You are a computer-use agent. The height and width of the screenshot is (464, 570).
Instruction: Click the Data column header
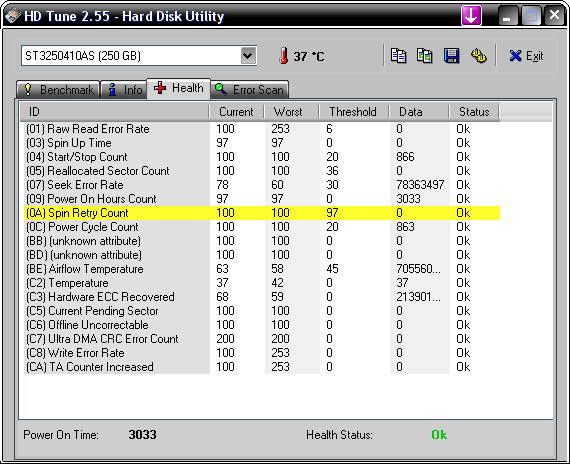(x=419, y=112)
